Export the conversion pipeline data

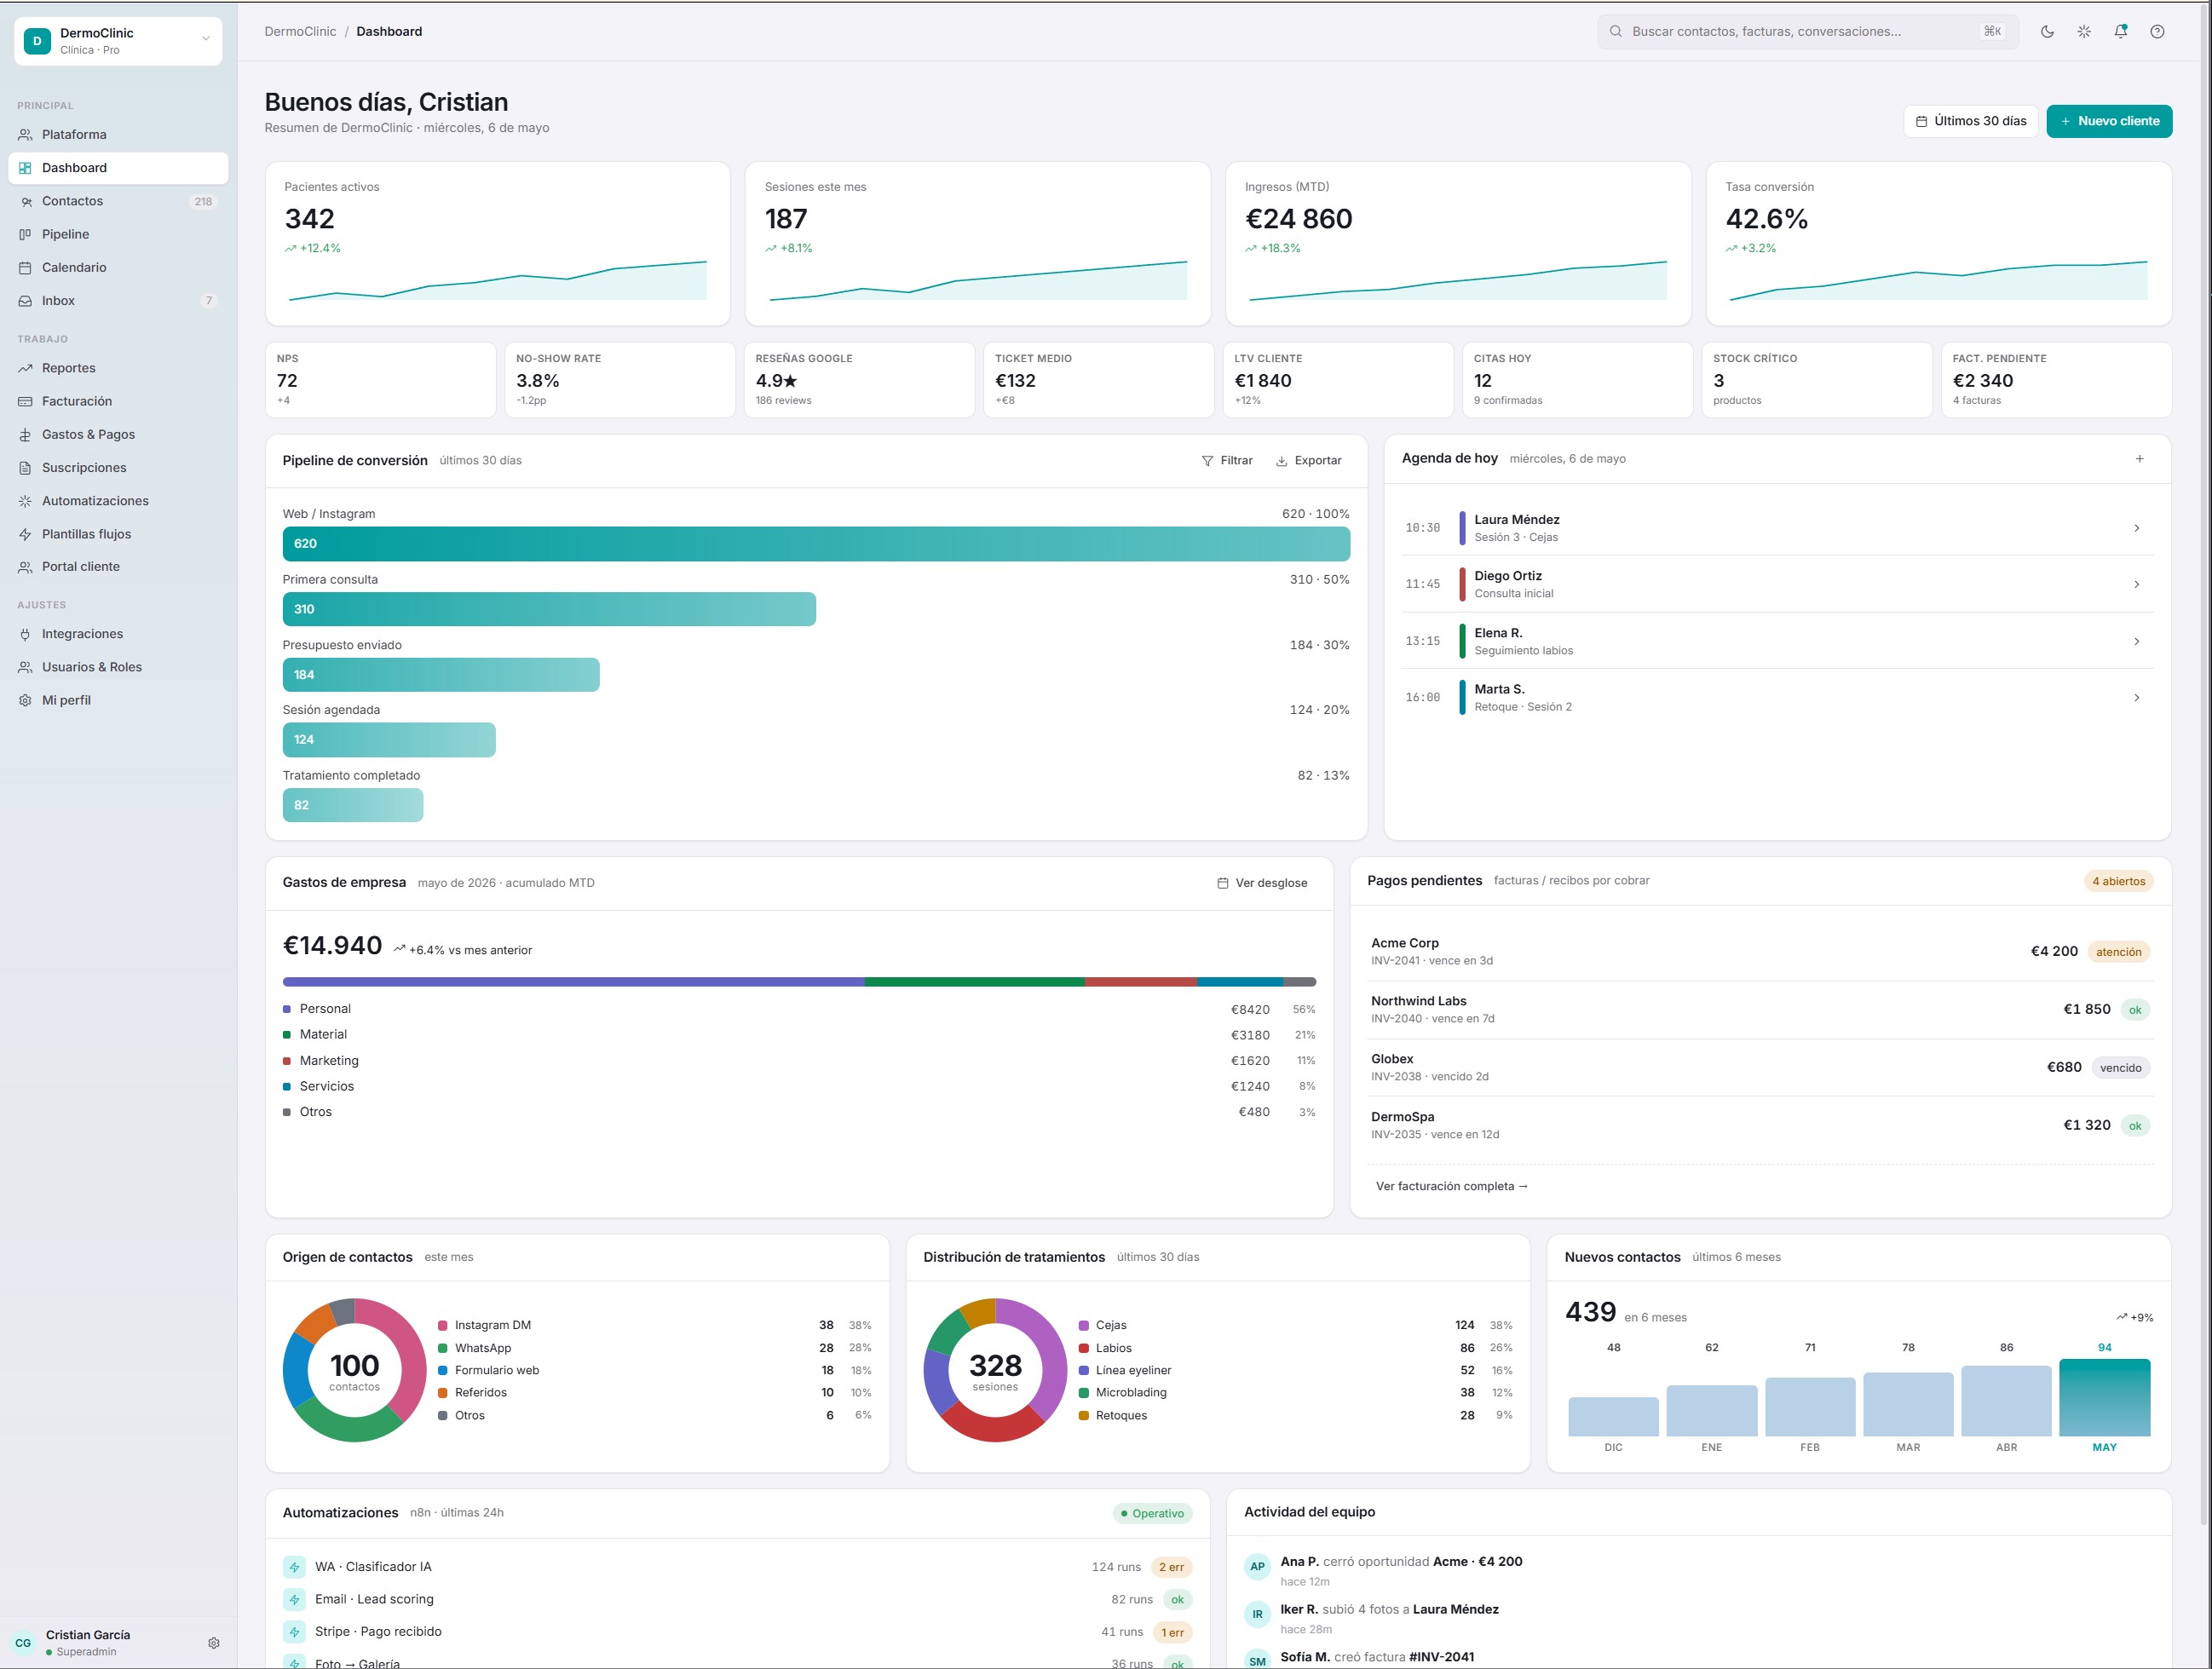click(x=1308, y=460)
